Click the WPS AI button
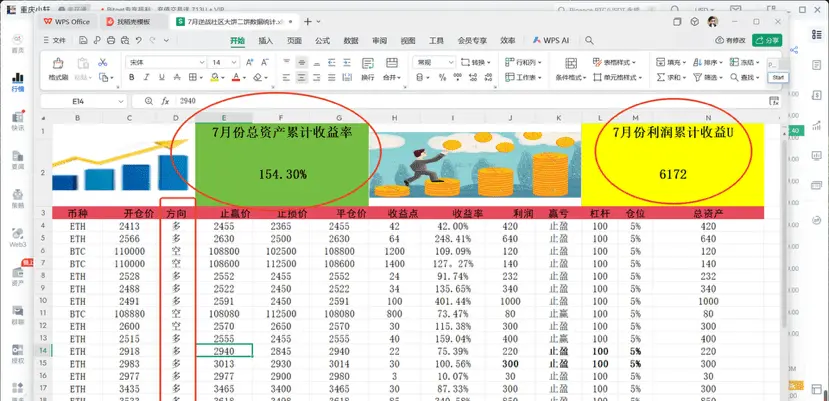The width and height of the screenshot is (829, 401). [550, 41]
